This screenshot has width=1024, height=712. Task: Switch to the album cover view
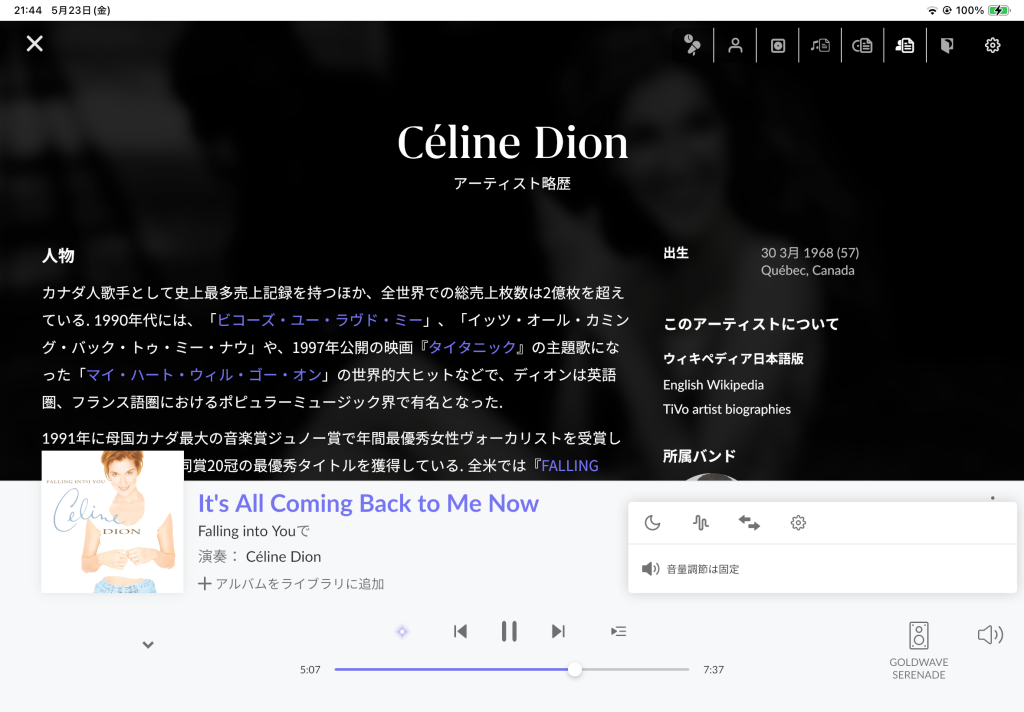coord(778,45)
